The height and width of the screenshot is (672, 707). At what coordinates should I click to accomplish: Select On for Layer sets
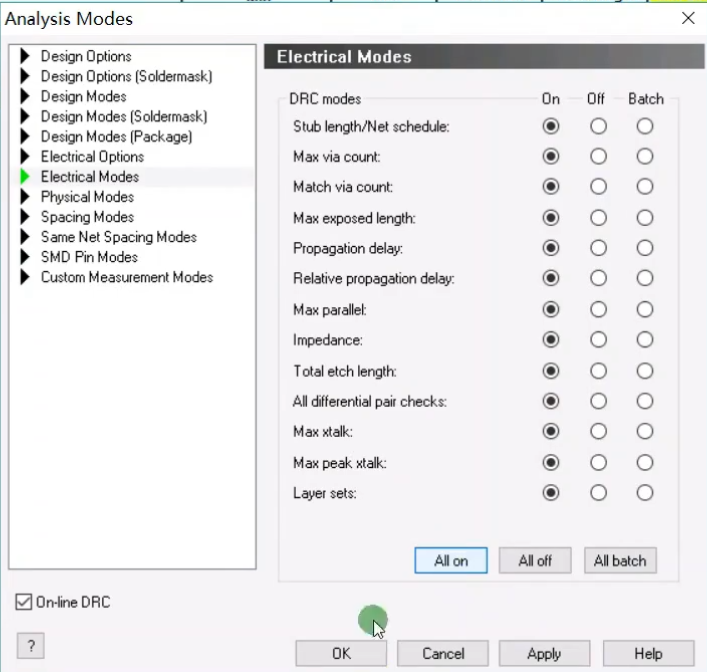(551, 492)
